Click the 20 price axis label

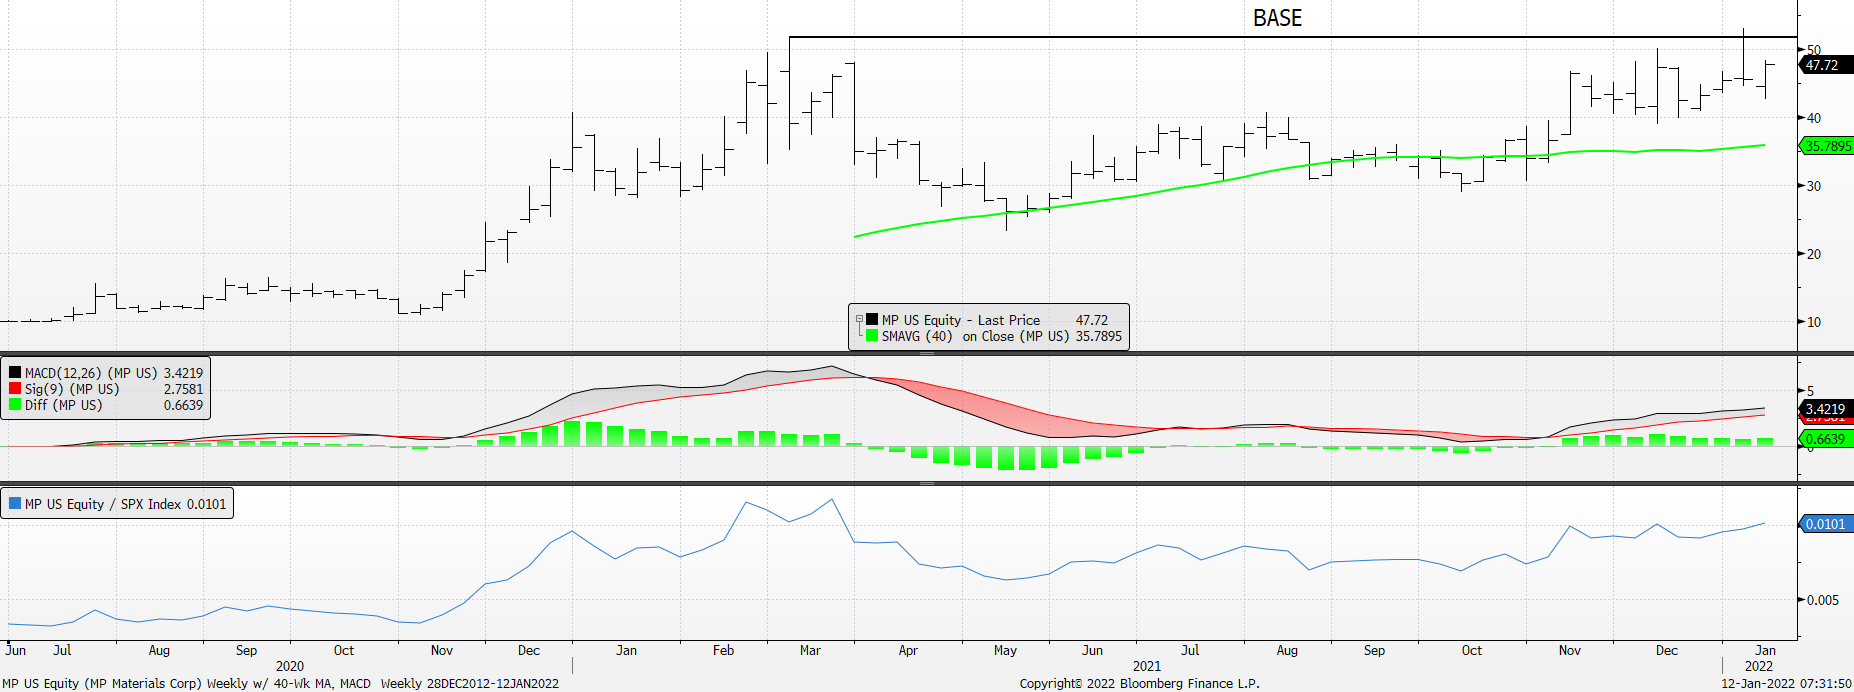click(x=1814, y=254)
